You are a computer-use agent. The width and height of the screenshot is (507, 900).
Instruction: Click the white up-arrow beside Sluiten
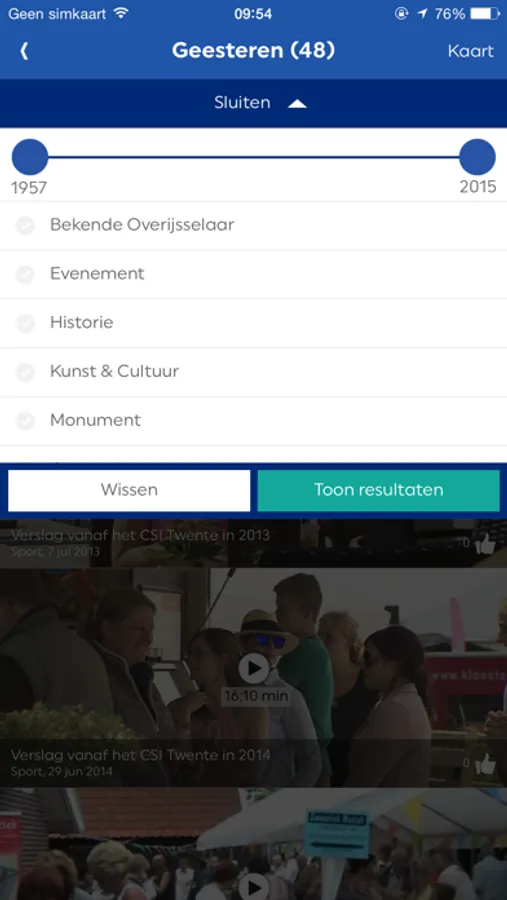tap(297, 104)
